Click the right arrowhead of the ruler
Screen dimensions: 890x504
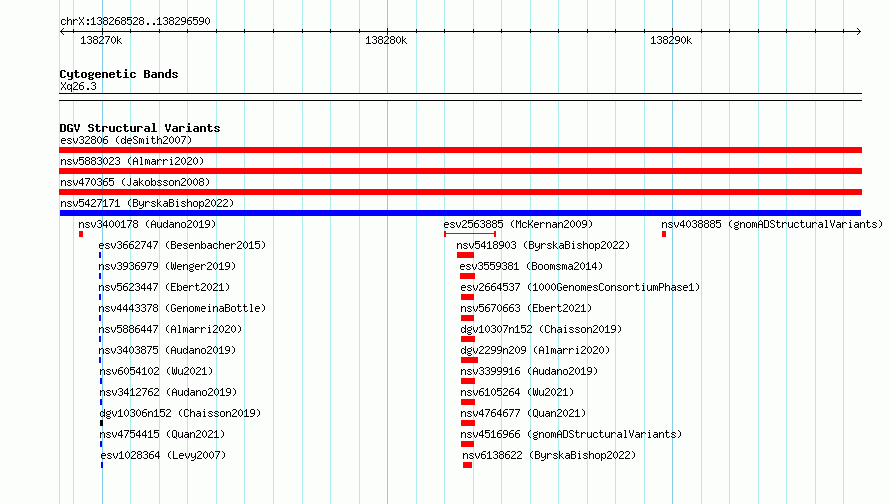point(859,31)
